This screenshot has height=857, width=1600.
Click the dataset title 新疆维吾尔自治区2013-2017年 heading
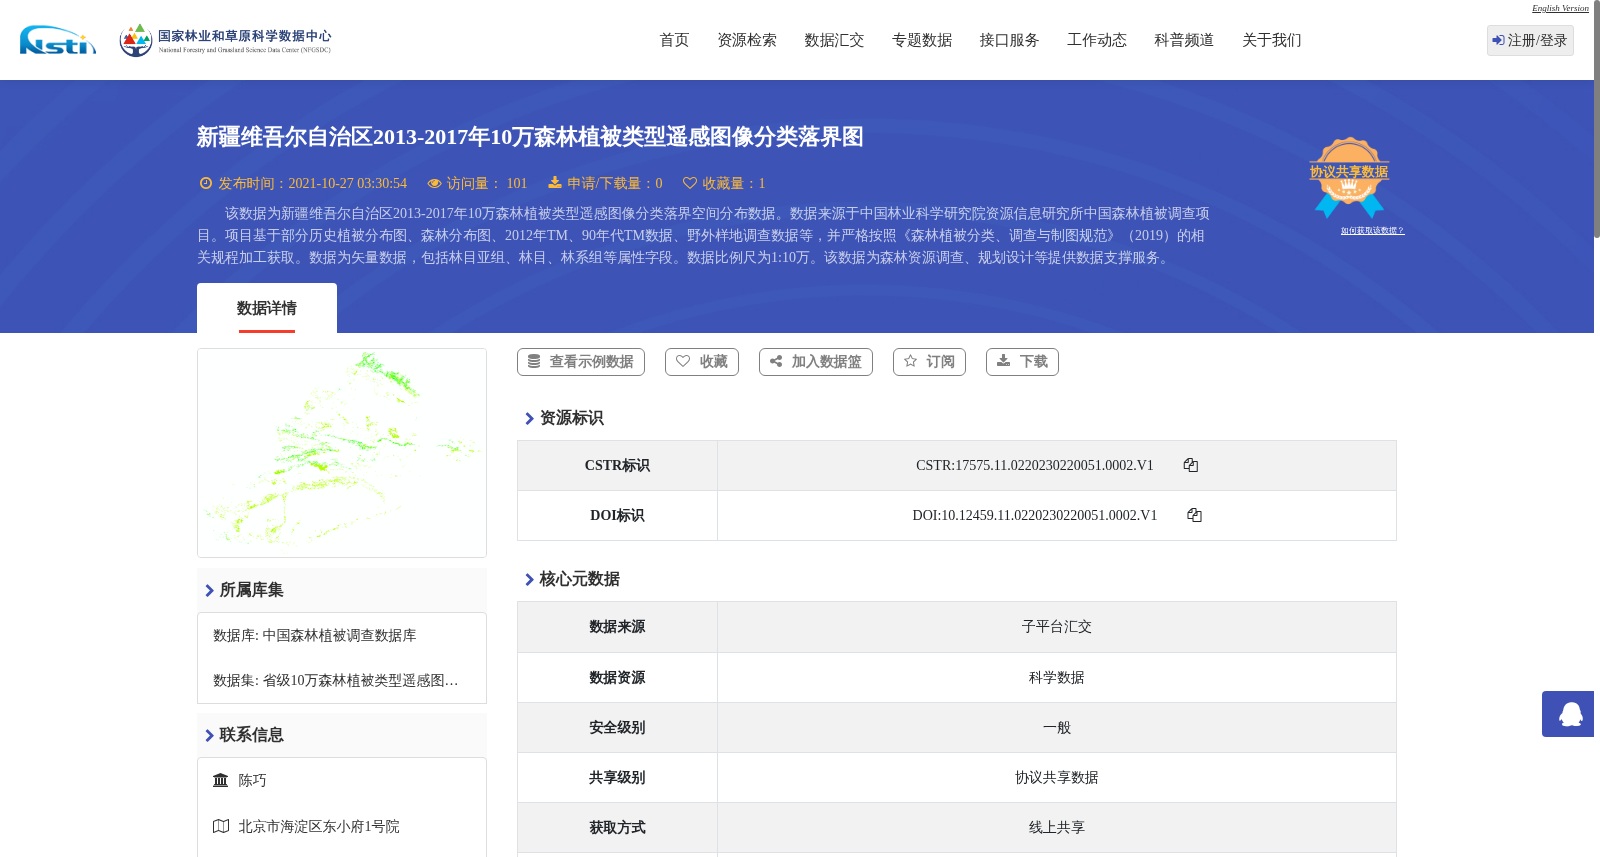click(x=530, y=137)
